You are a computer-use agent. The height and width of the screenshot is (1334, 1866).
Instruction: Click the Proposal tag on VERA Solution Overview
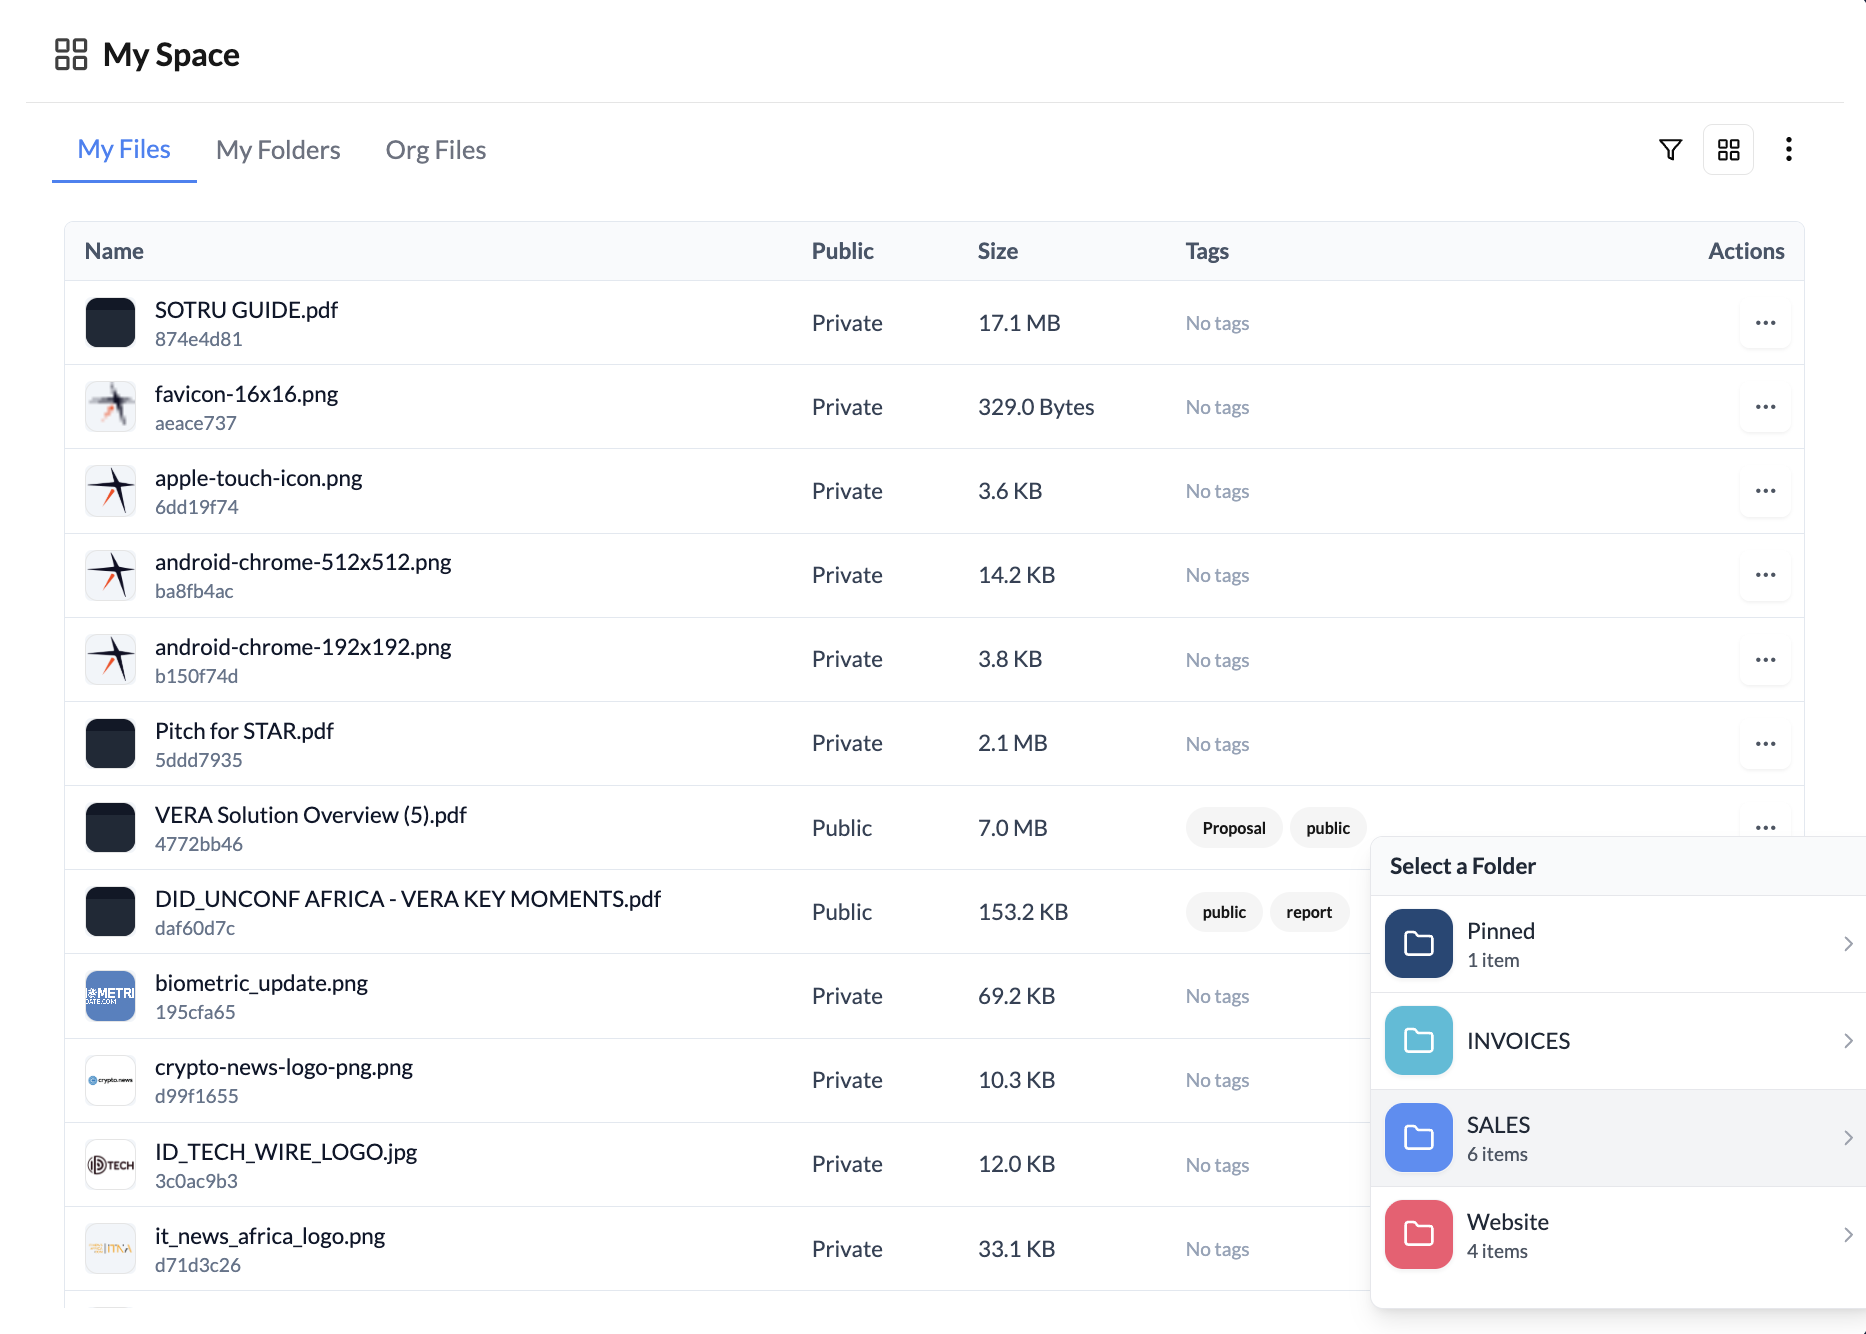pos(1234,827)
